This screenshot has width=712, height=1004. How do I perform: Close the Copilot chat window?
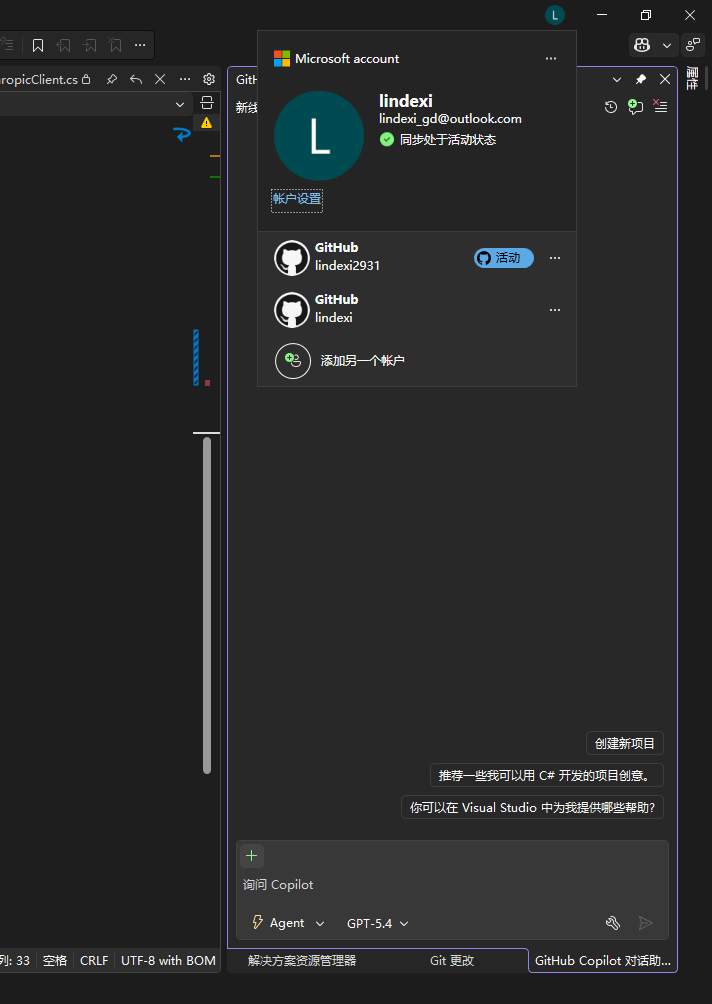click(665, 79)
